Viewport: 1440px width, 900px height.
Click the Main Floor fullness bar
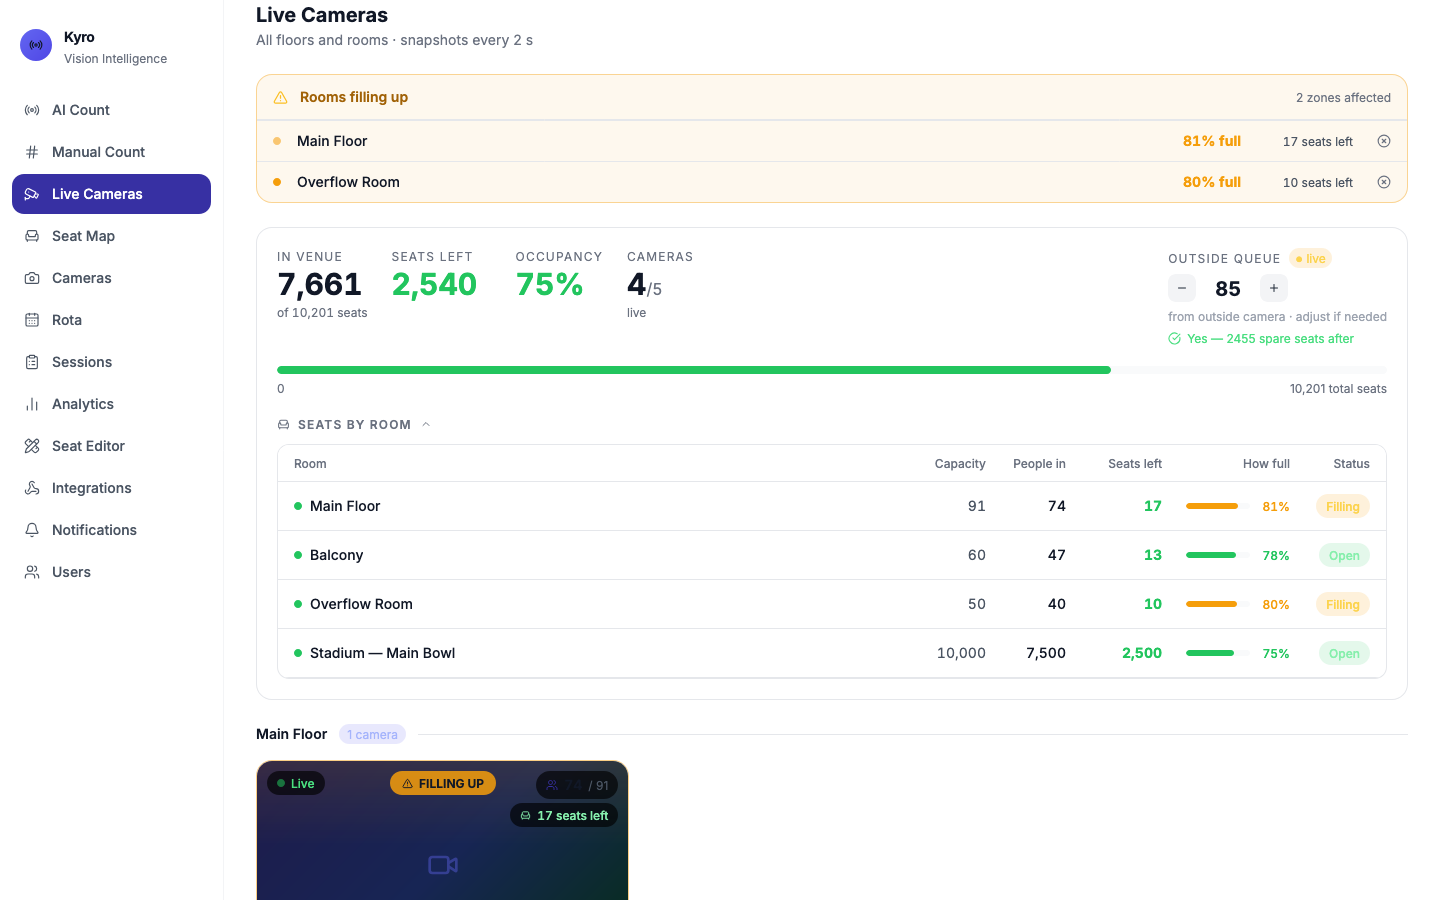pos(1217,506)
